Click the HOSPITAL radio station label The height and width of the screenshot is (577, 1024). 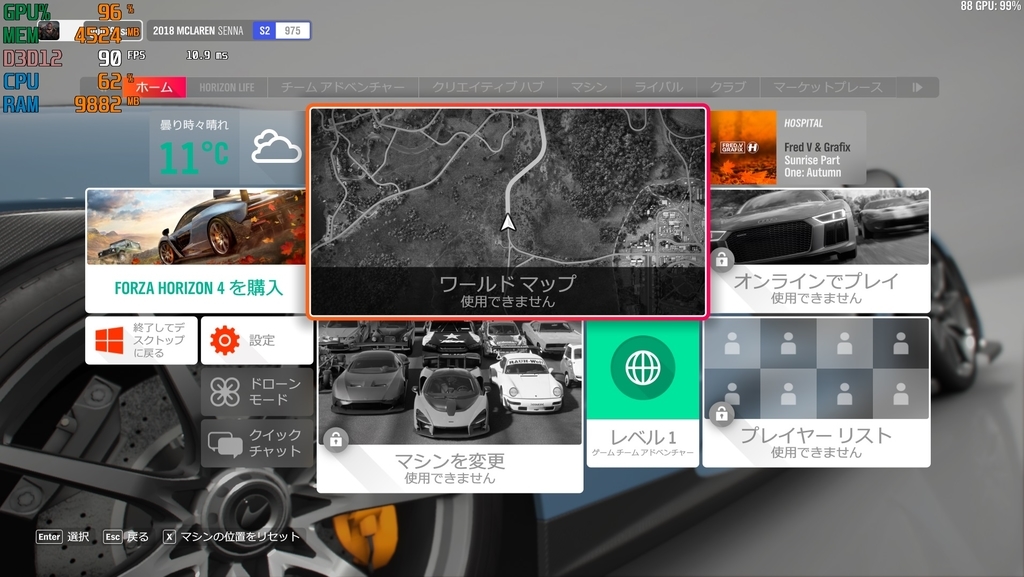click(803, 123)
